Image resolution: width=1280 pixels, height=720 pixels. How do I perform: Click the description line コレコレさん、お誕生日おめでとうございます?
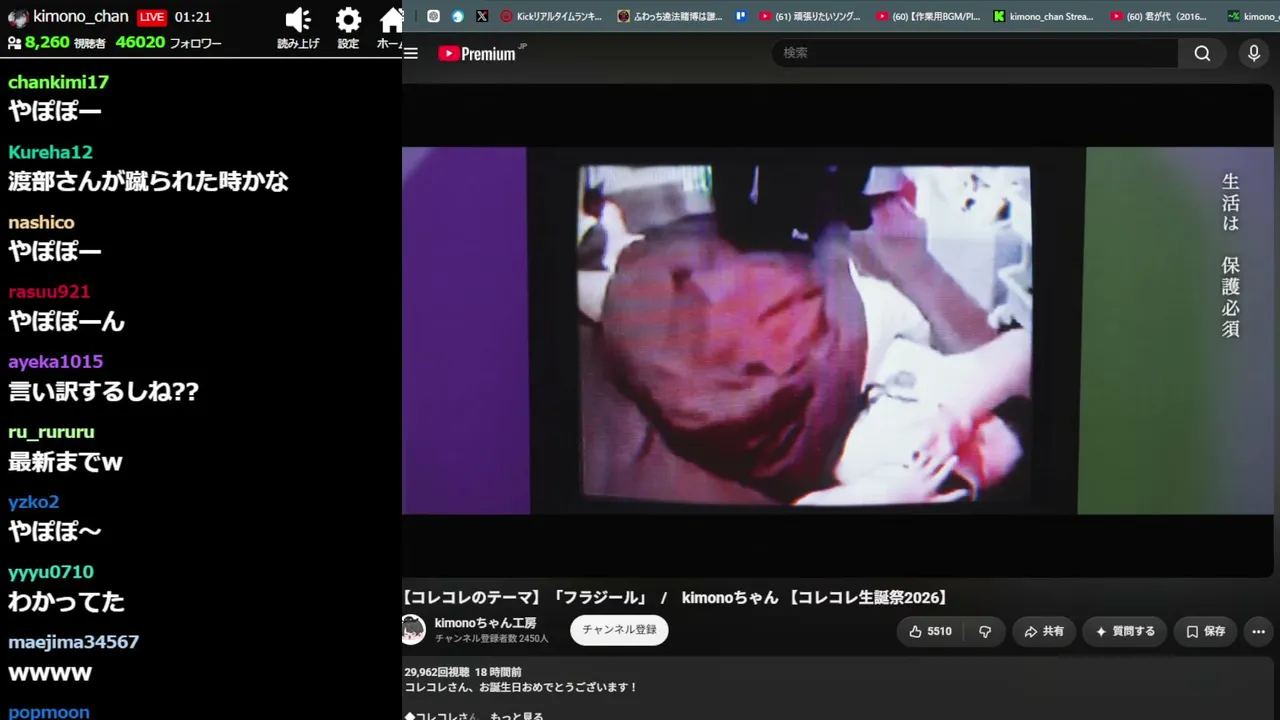click(521, 687)
